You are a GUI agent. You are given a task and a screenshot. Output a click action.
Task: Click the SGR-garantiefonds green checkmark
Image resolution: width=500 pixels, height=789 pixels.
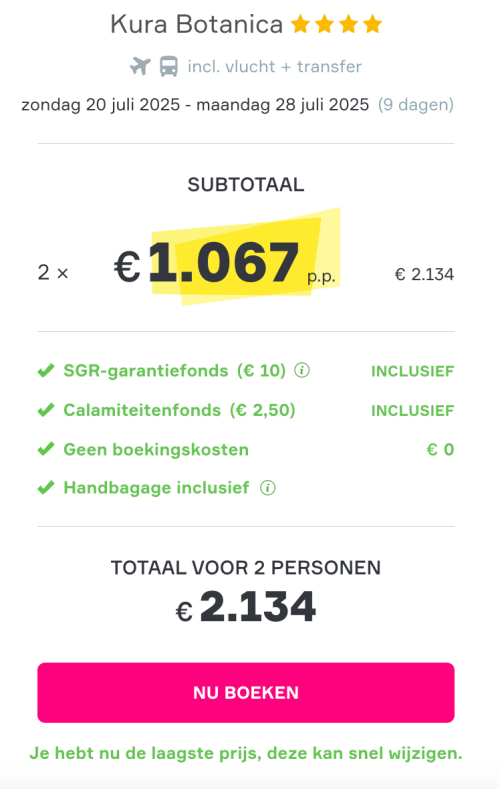click(x=46, y=371)
